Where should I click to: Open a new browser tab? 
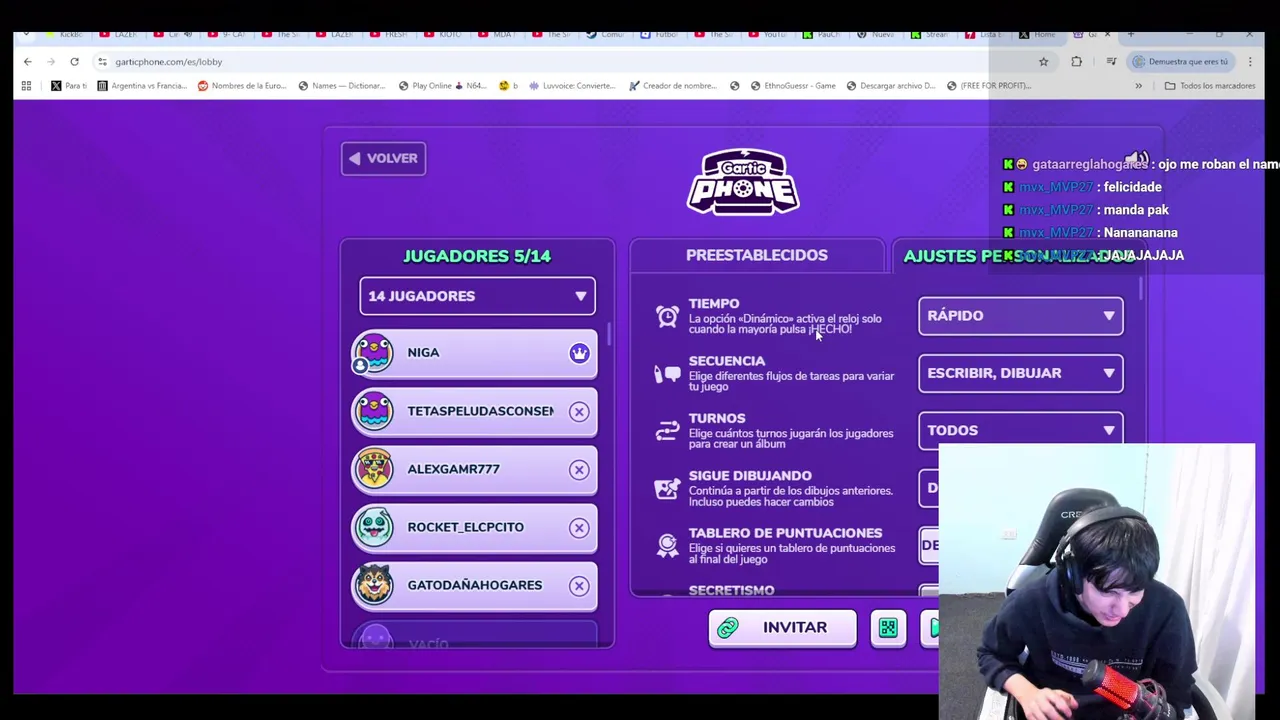pyautogui.click(x=1130, y=34)
